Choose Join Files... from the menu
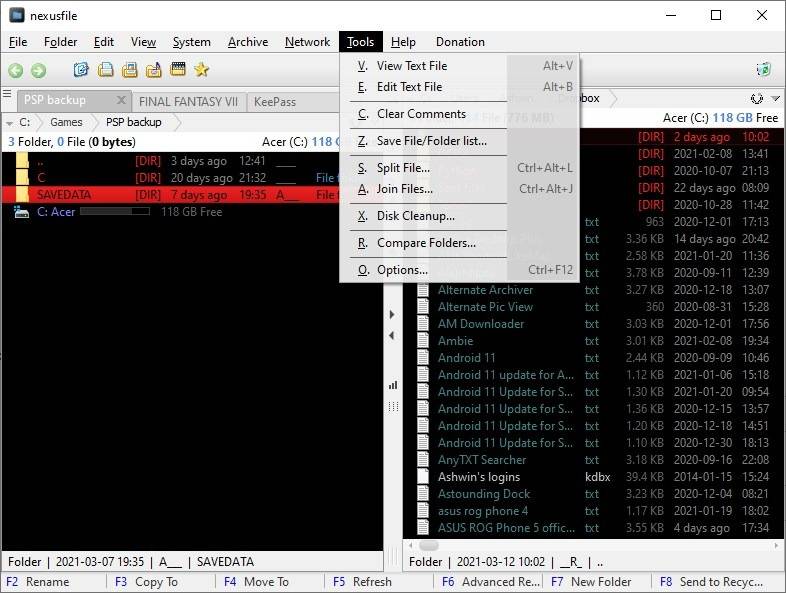 click(459, 189)
